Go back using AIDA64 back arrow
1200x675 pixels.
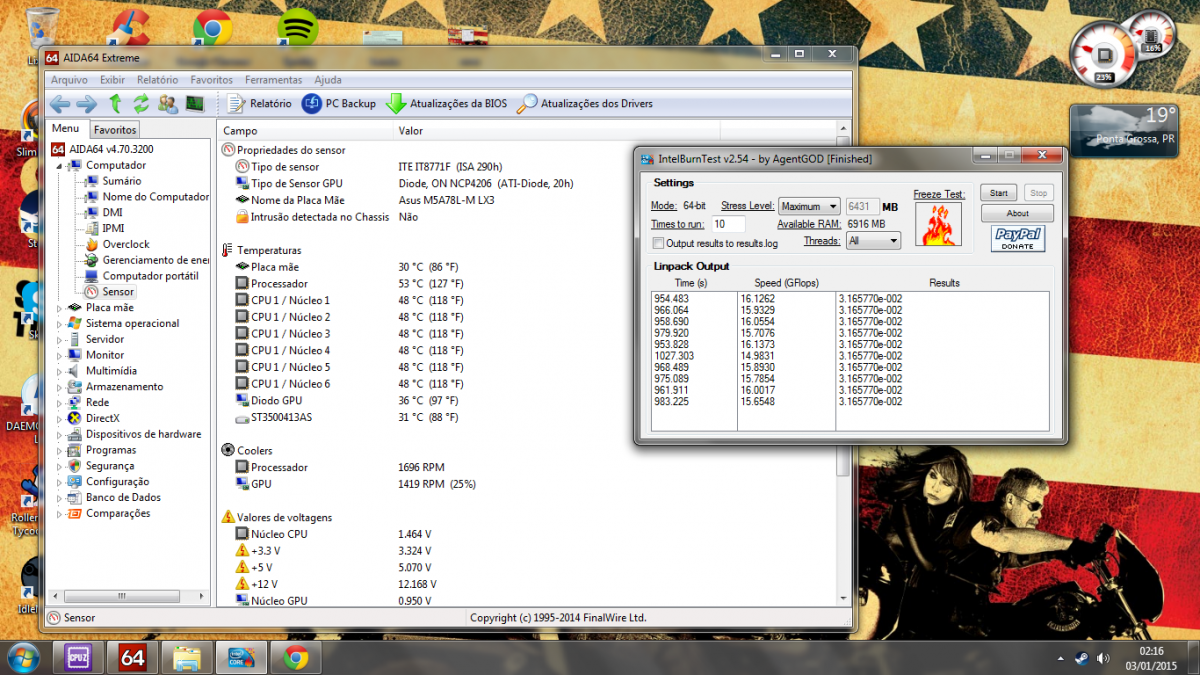pos(60,103)
